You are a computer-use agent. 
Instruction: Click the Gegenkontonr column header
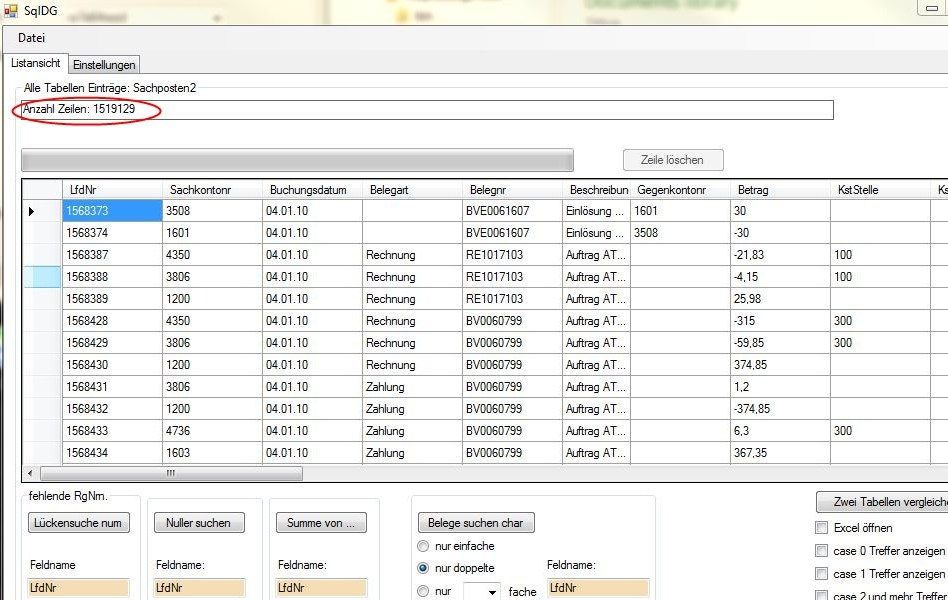point(680,190)
